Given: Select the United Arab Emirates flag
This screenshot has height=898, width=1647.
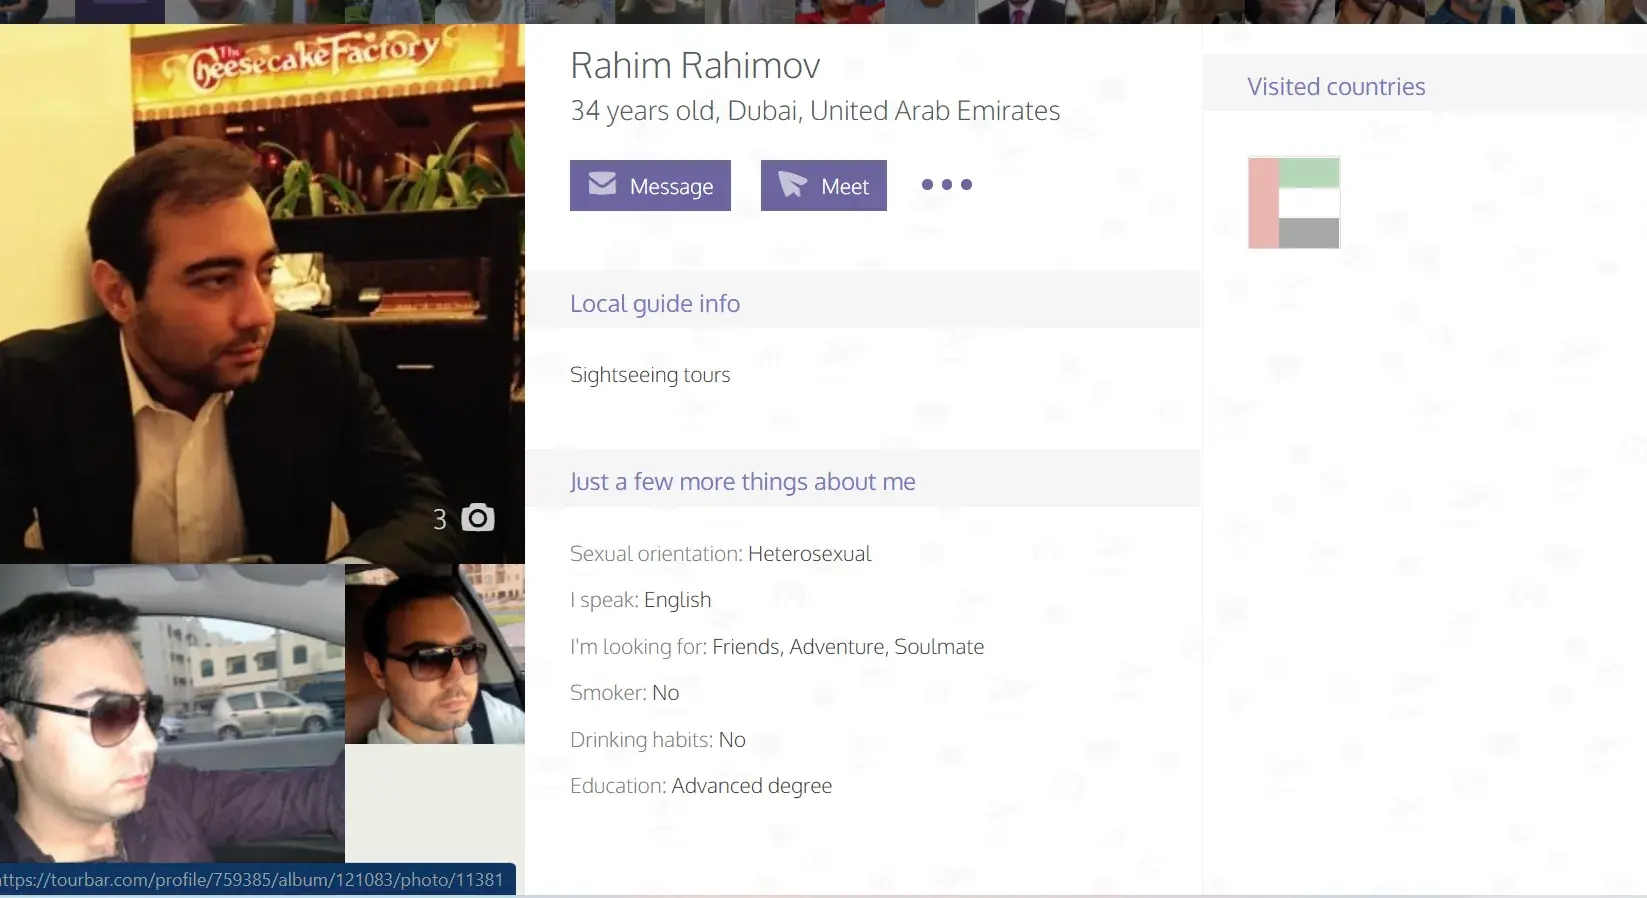Looking at the screenshot, I should 1293,203.
